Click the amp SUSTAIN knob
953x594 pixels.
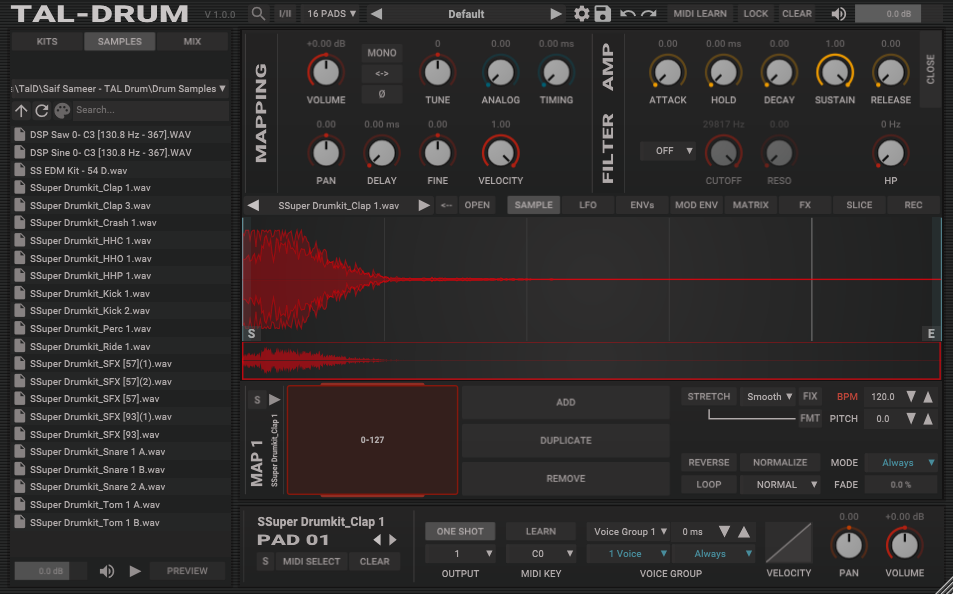[x=834, y=72]
